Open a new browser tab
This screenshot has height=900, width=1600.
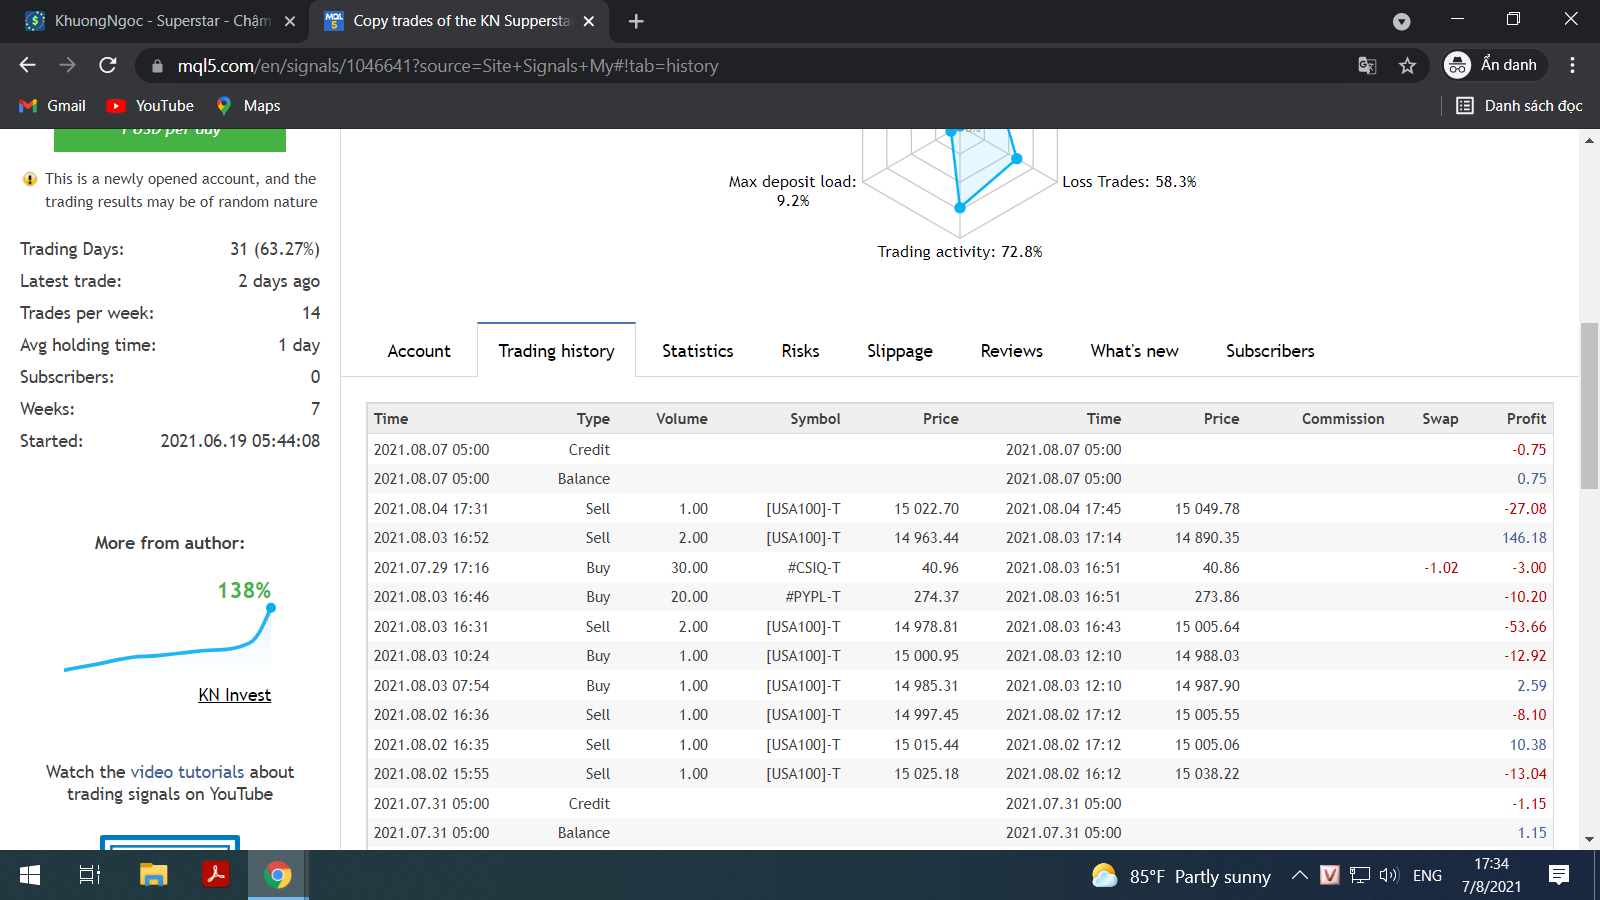point(636,21)
